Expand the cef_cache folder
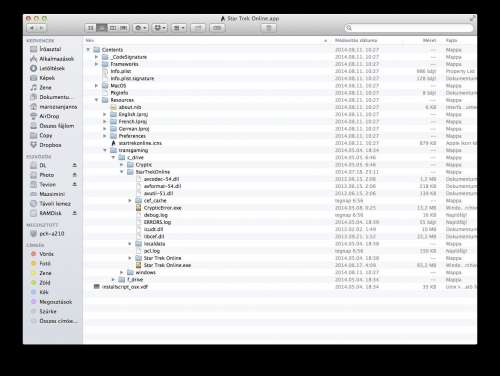 (130, 201)
